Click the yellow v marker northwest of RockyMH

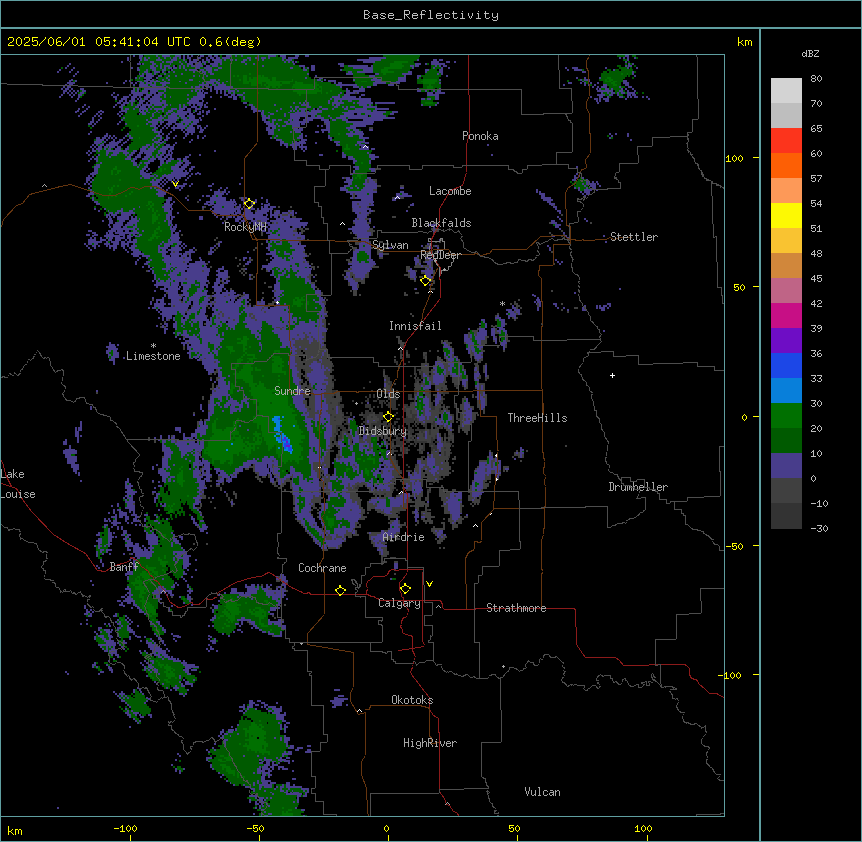pos(175,184)
